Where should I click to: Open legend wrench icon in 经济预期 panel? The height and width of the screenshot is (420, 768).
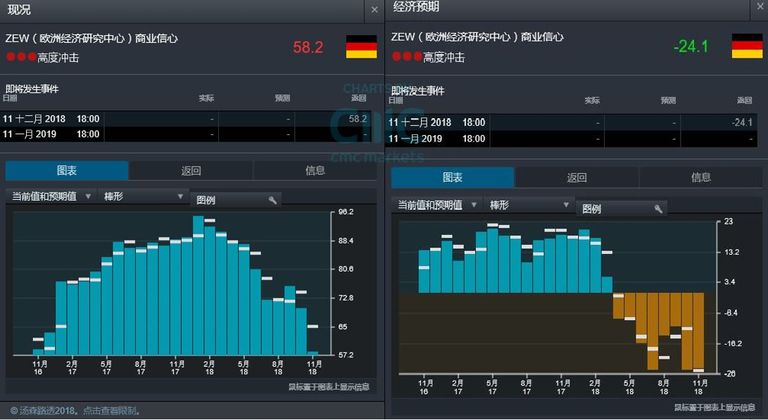659,208
